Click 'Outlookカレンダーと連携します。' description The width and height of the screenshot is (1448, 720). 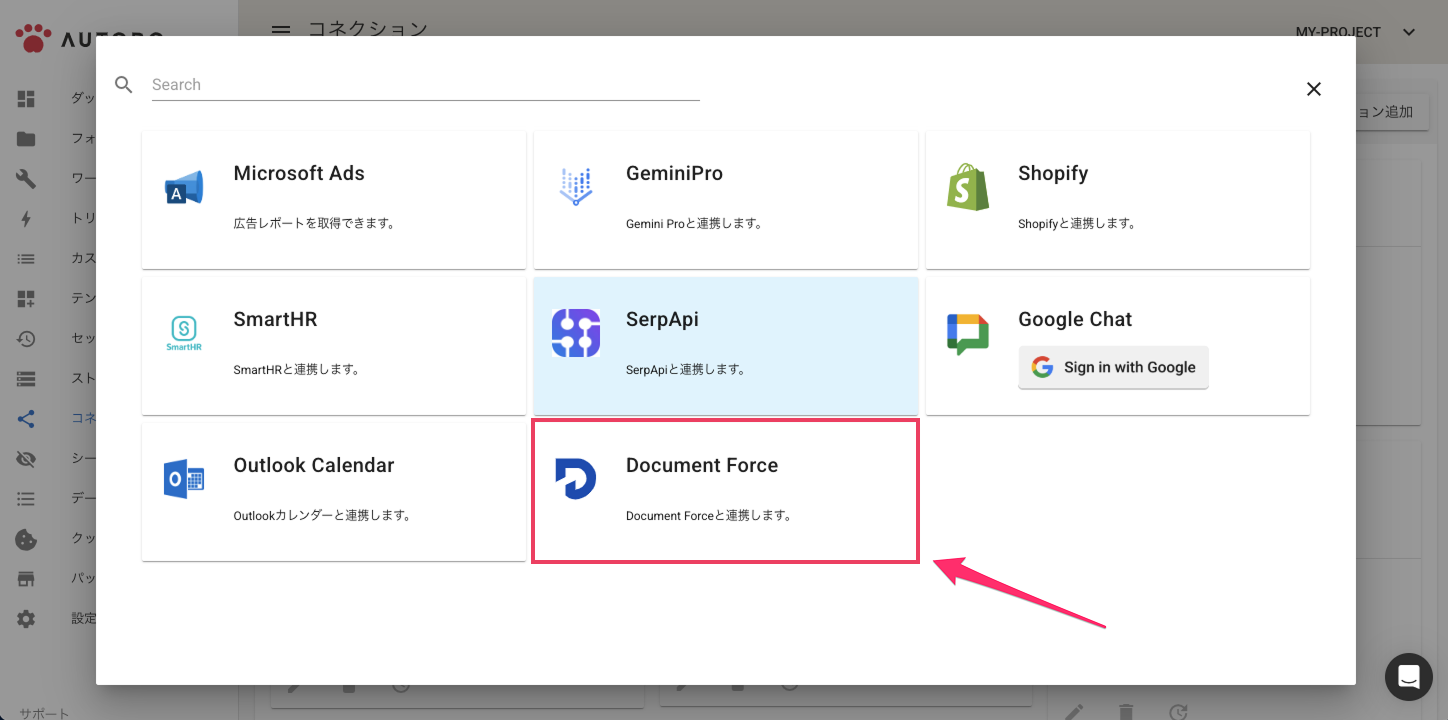(322, 516)
